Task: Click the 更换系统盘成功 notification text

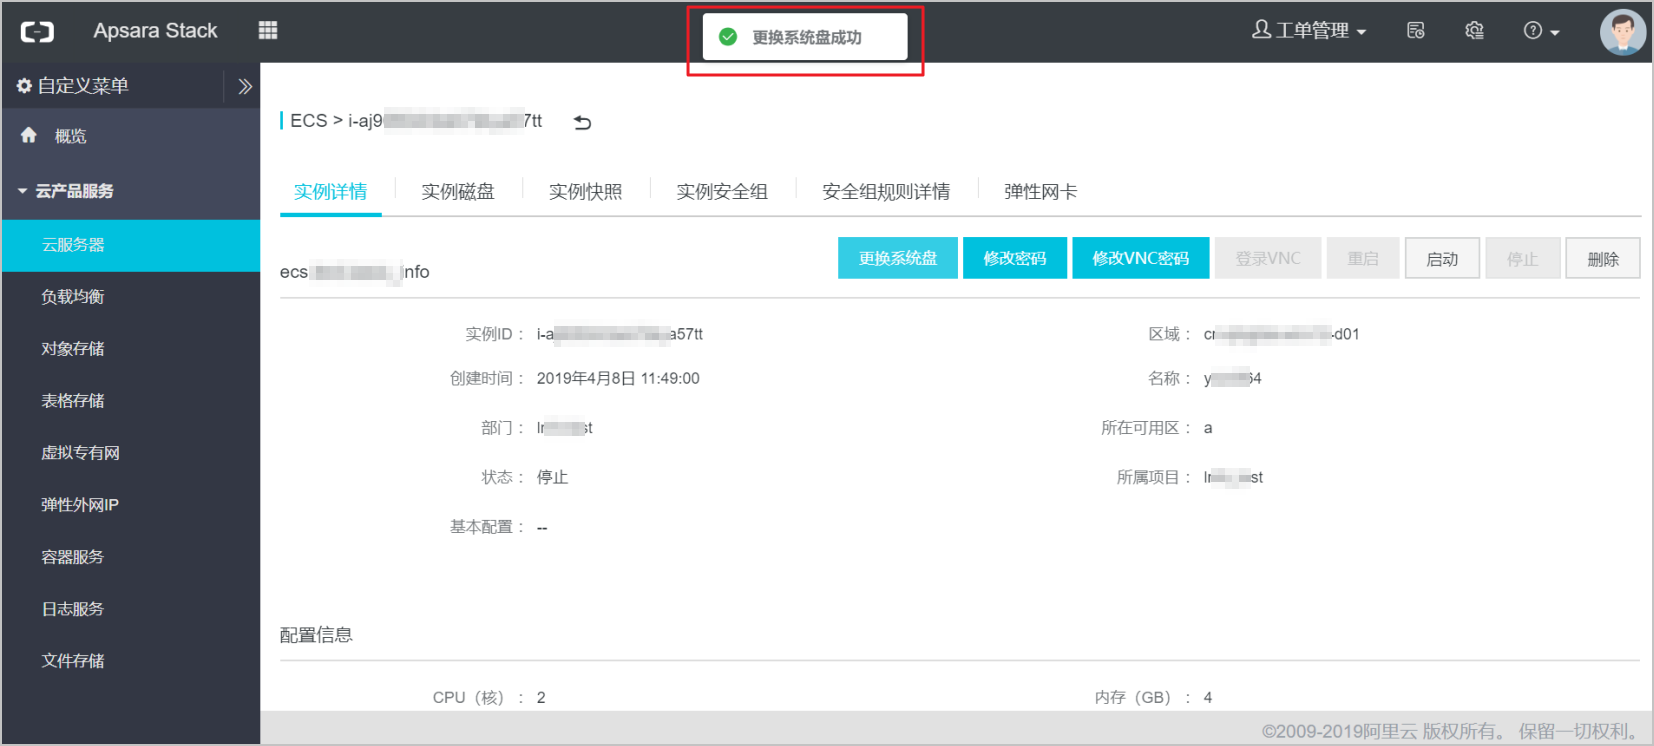Action: (x=807, y=37)
